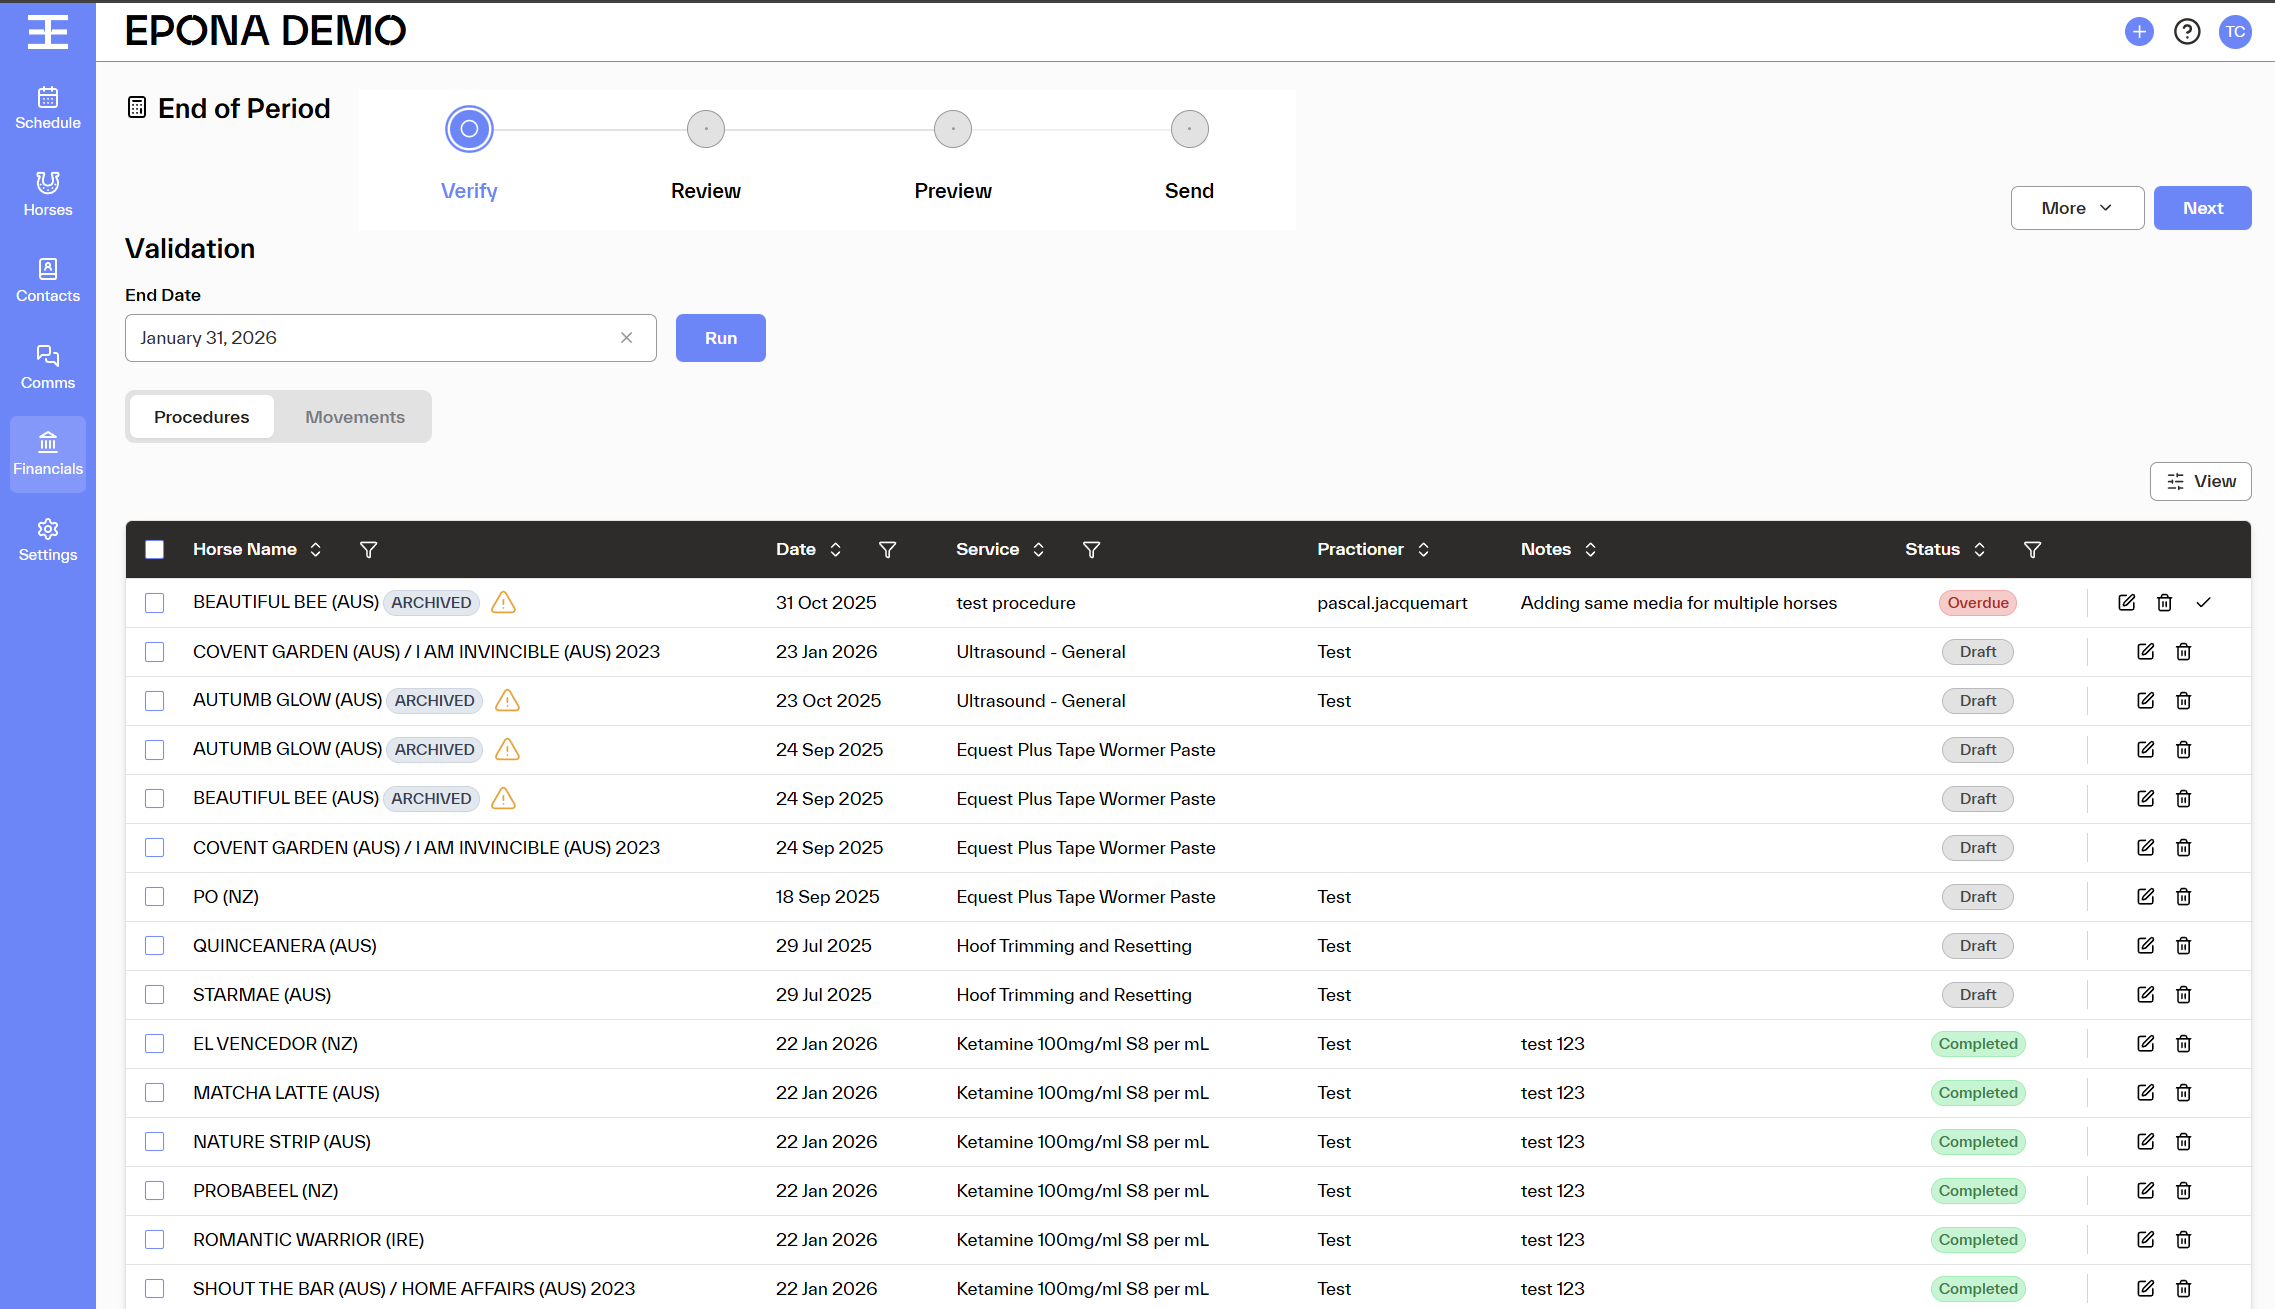Click the Next button
The width and height of the screenshot is (2275, 1309).
(2202, 208)
